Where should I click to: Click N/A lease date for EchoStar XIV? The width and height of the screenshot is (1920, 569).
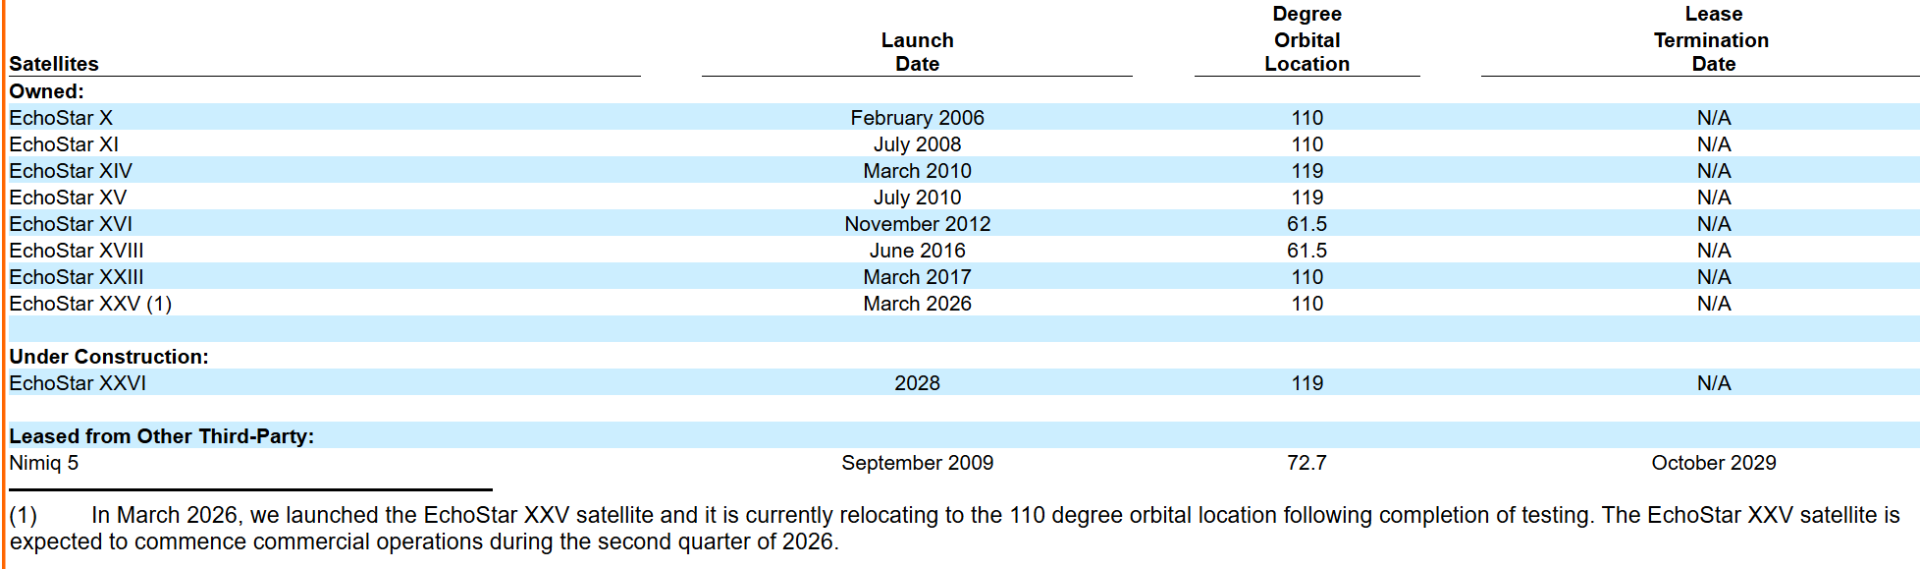[x=1713, y=171]
